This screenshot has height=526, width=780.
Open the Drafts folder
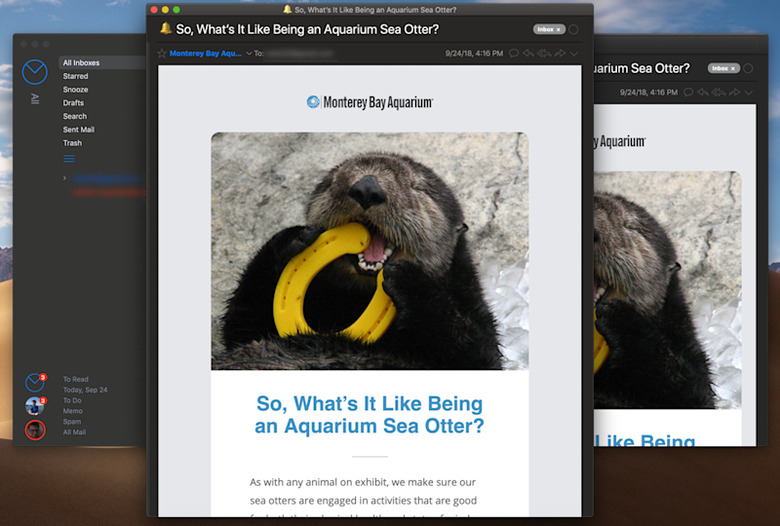pyautogui.click(x=73, y=103)
